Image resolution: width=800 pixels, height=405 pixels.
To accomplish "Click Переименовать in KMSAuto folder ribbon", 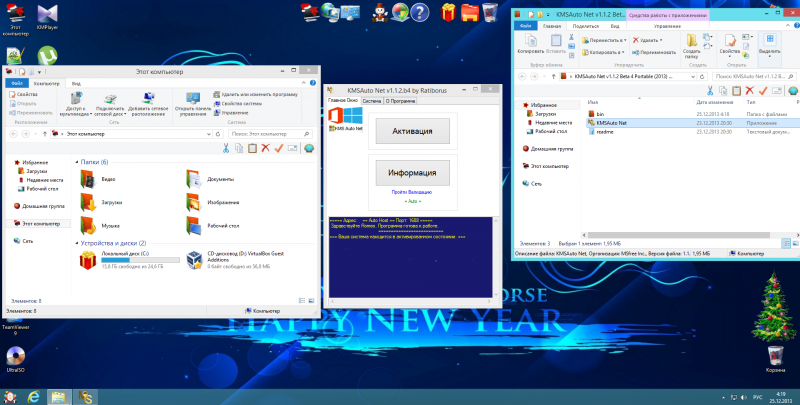I will (654, 53).
